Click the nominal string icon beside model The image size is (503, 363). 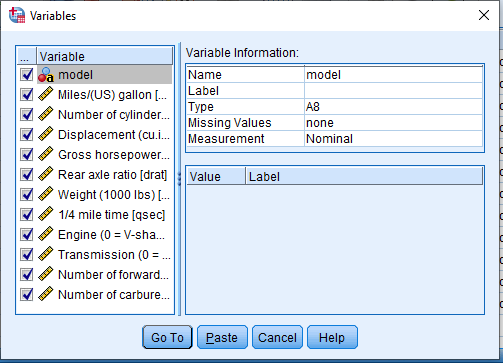click(x=46, y=75)
